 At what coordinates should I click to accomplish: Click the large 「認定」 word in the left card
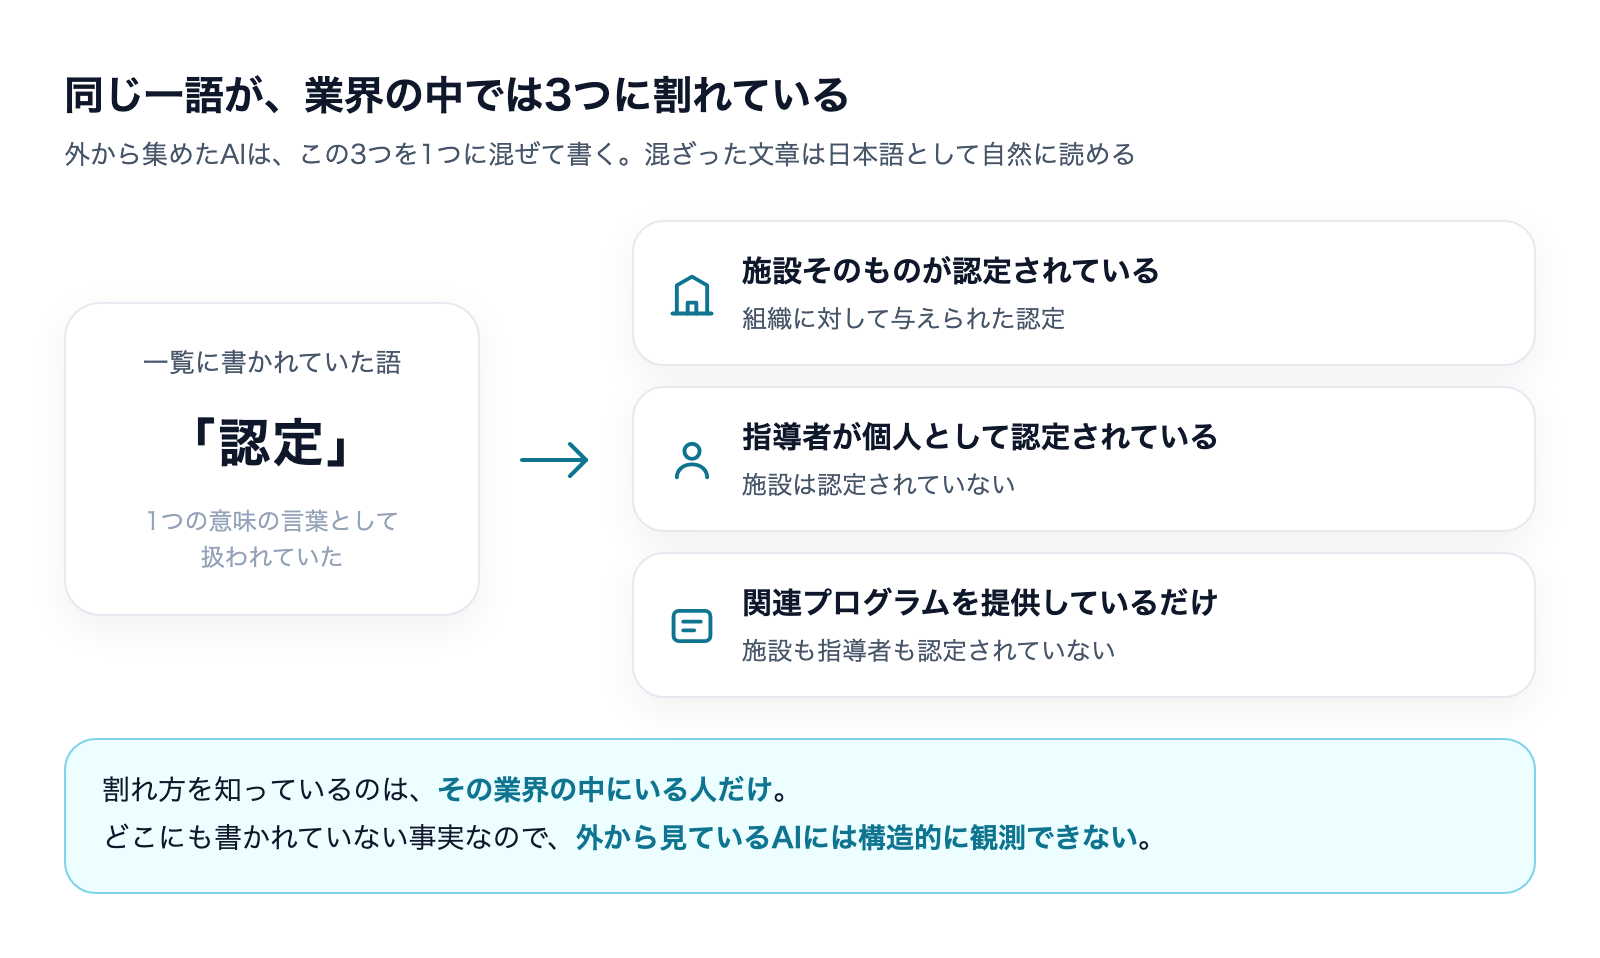point(272,443)
